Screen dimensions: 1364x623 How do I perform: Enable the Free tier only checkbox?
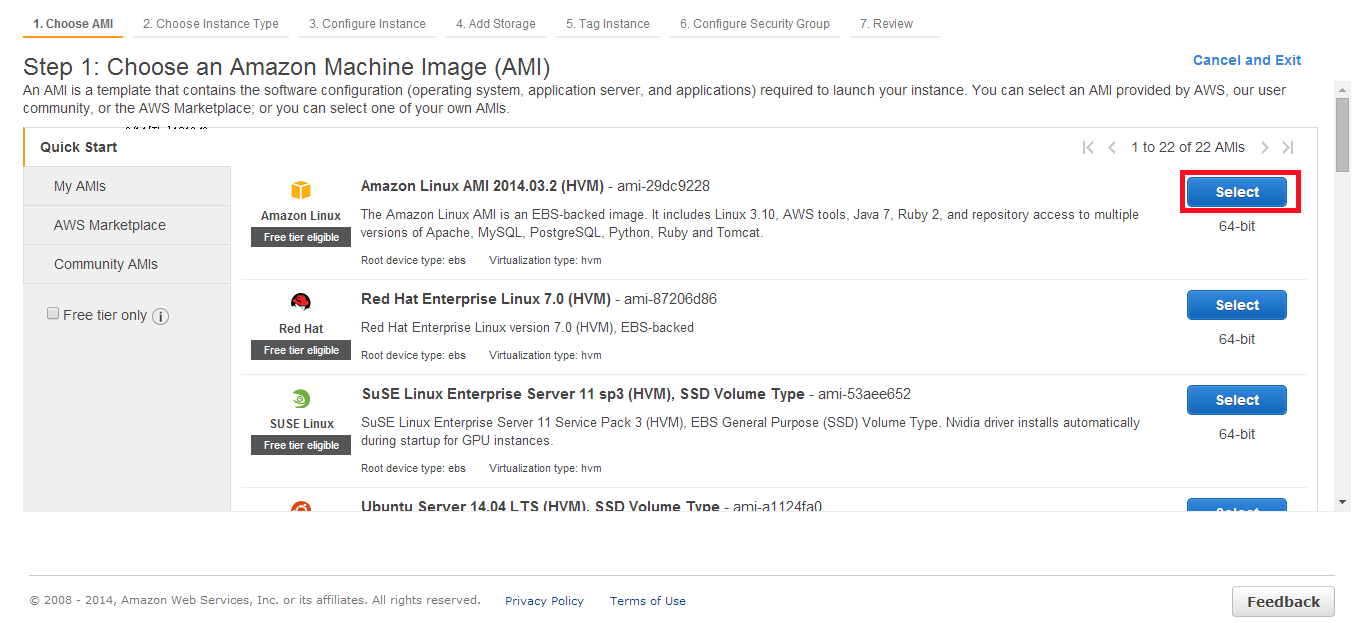[53, 314]
